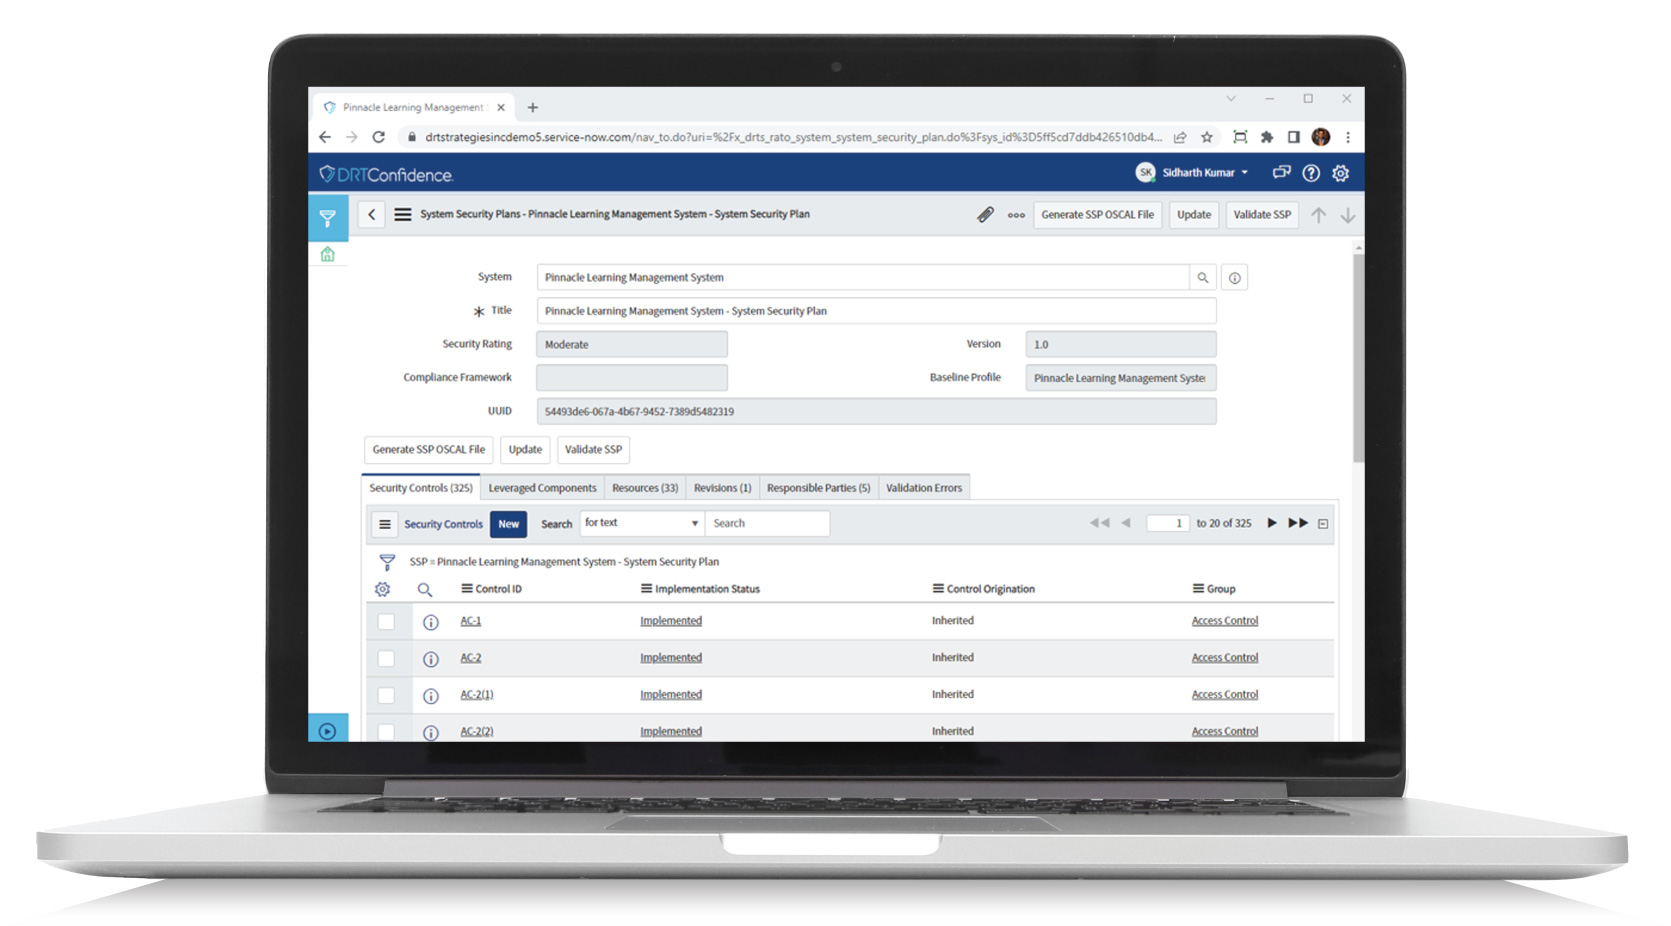
Task: Open the 'for text' search dropdown
Action: coord(641,523)
